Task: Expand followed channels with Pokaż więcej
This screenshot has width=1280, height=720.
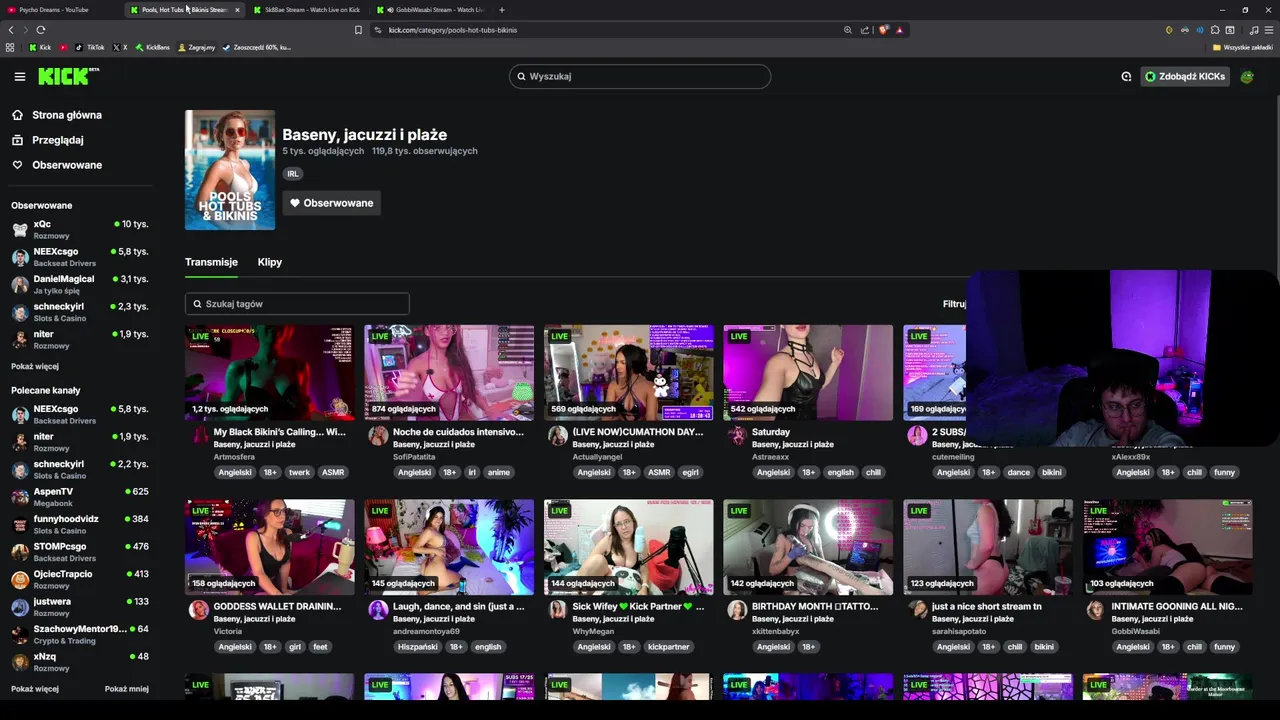Action: (35, 366)
